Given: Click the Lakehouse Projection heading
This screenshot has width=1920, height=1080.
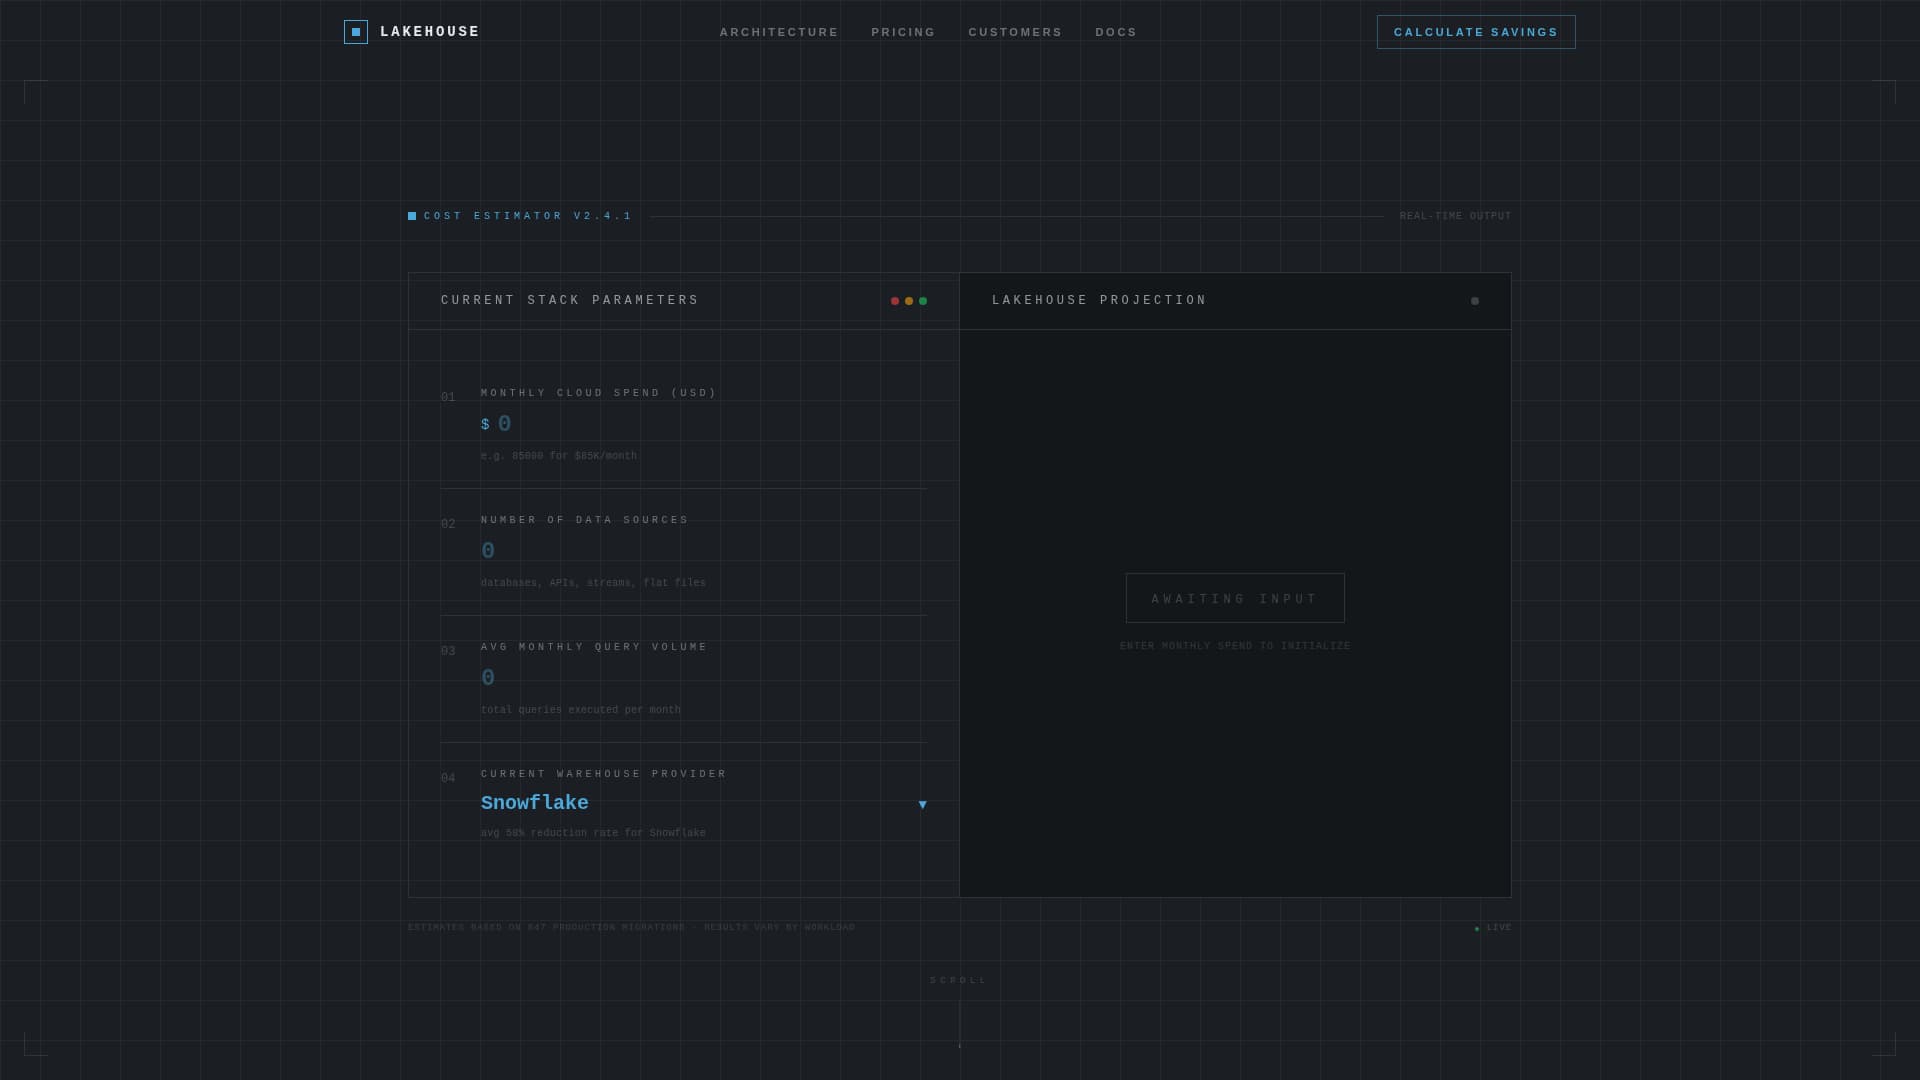Looking at the screenshot, I should [1099, 300].
